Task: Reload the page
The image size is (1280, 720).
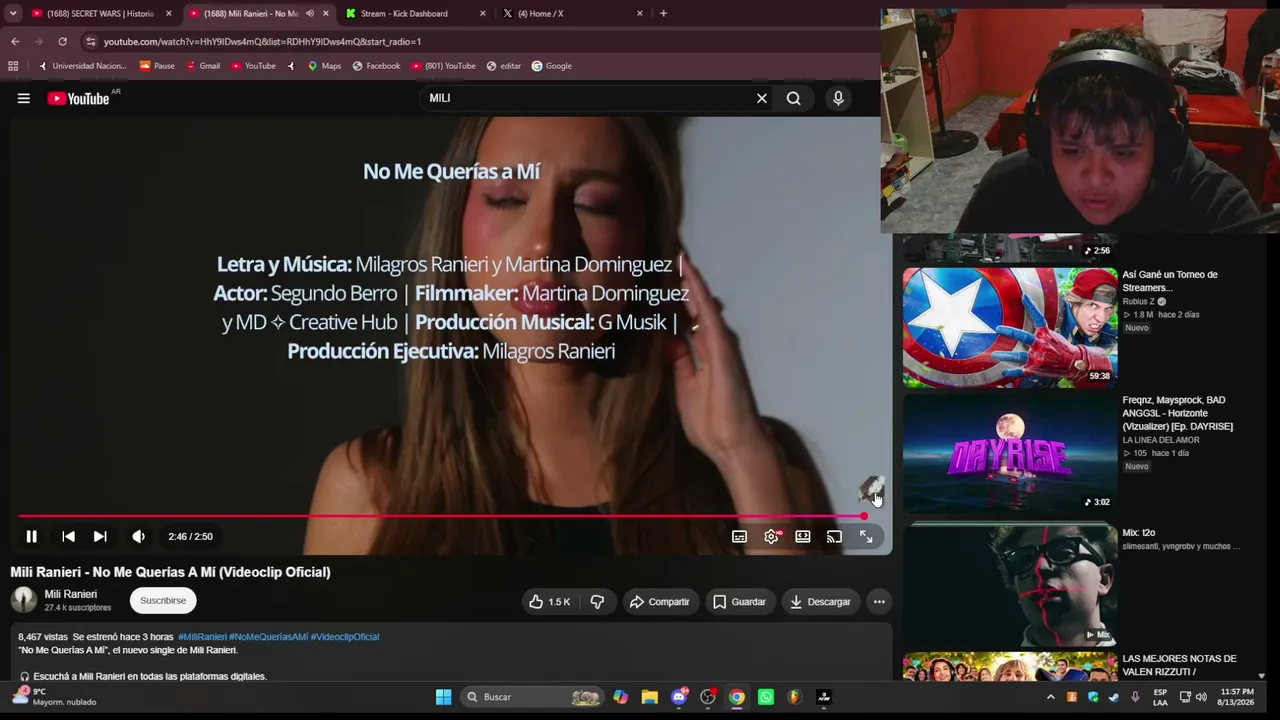Action: 62,42
